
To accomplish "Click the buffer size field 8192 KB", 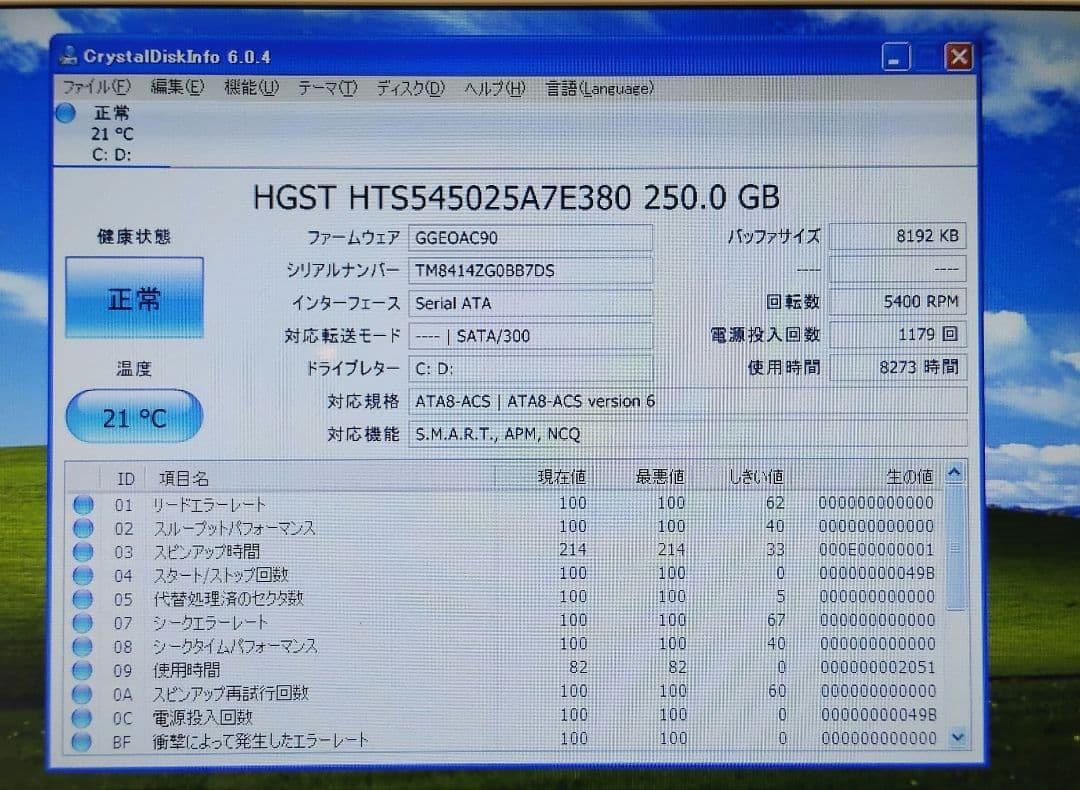I will click(897, 236).
